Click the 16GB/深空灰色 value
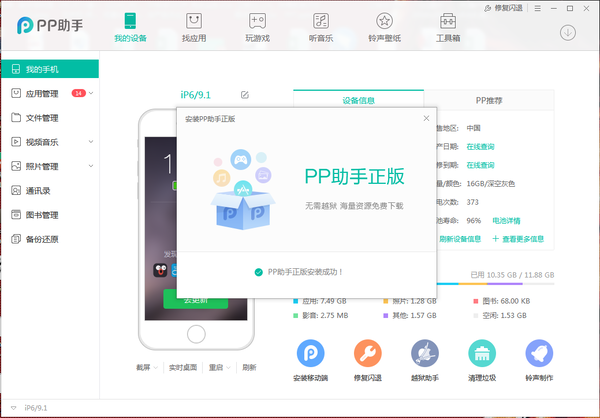 [x=491, y=184]
